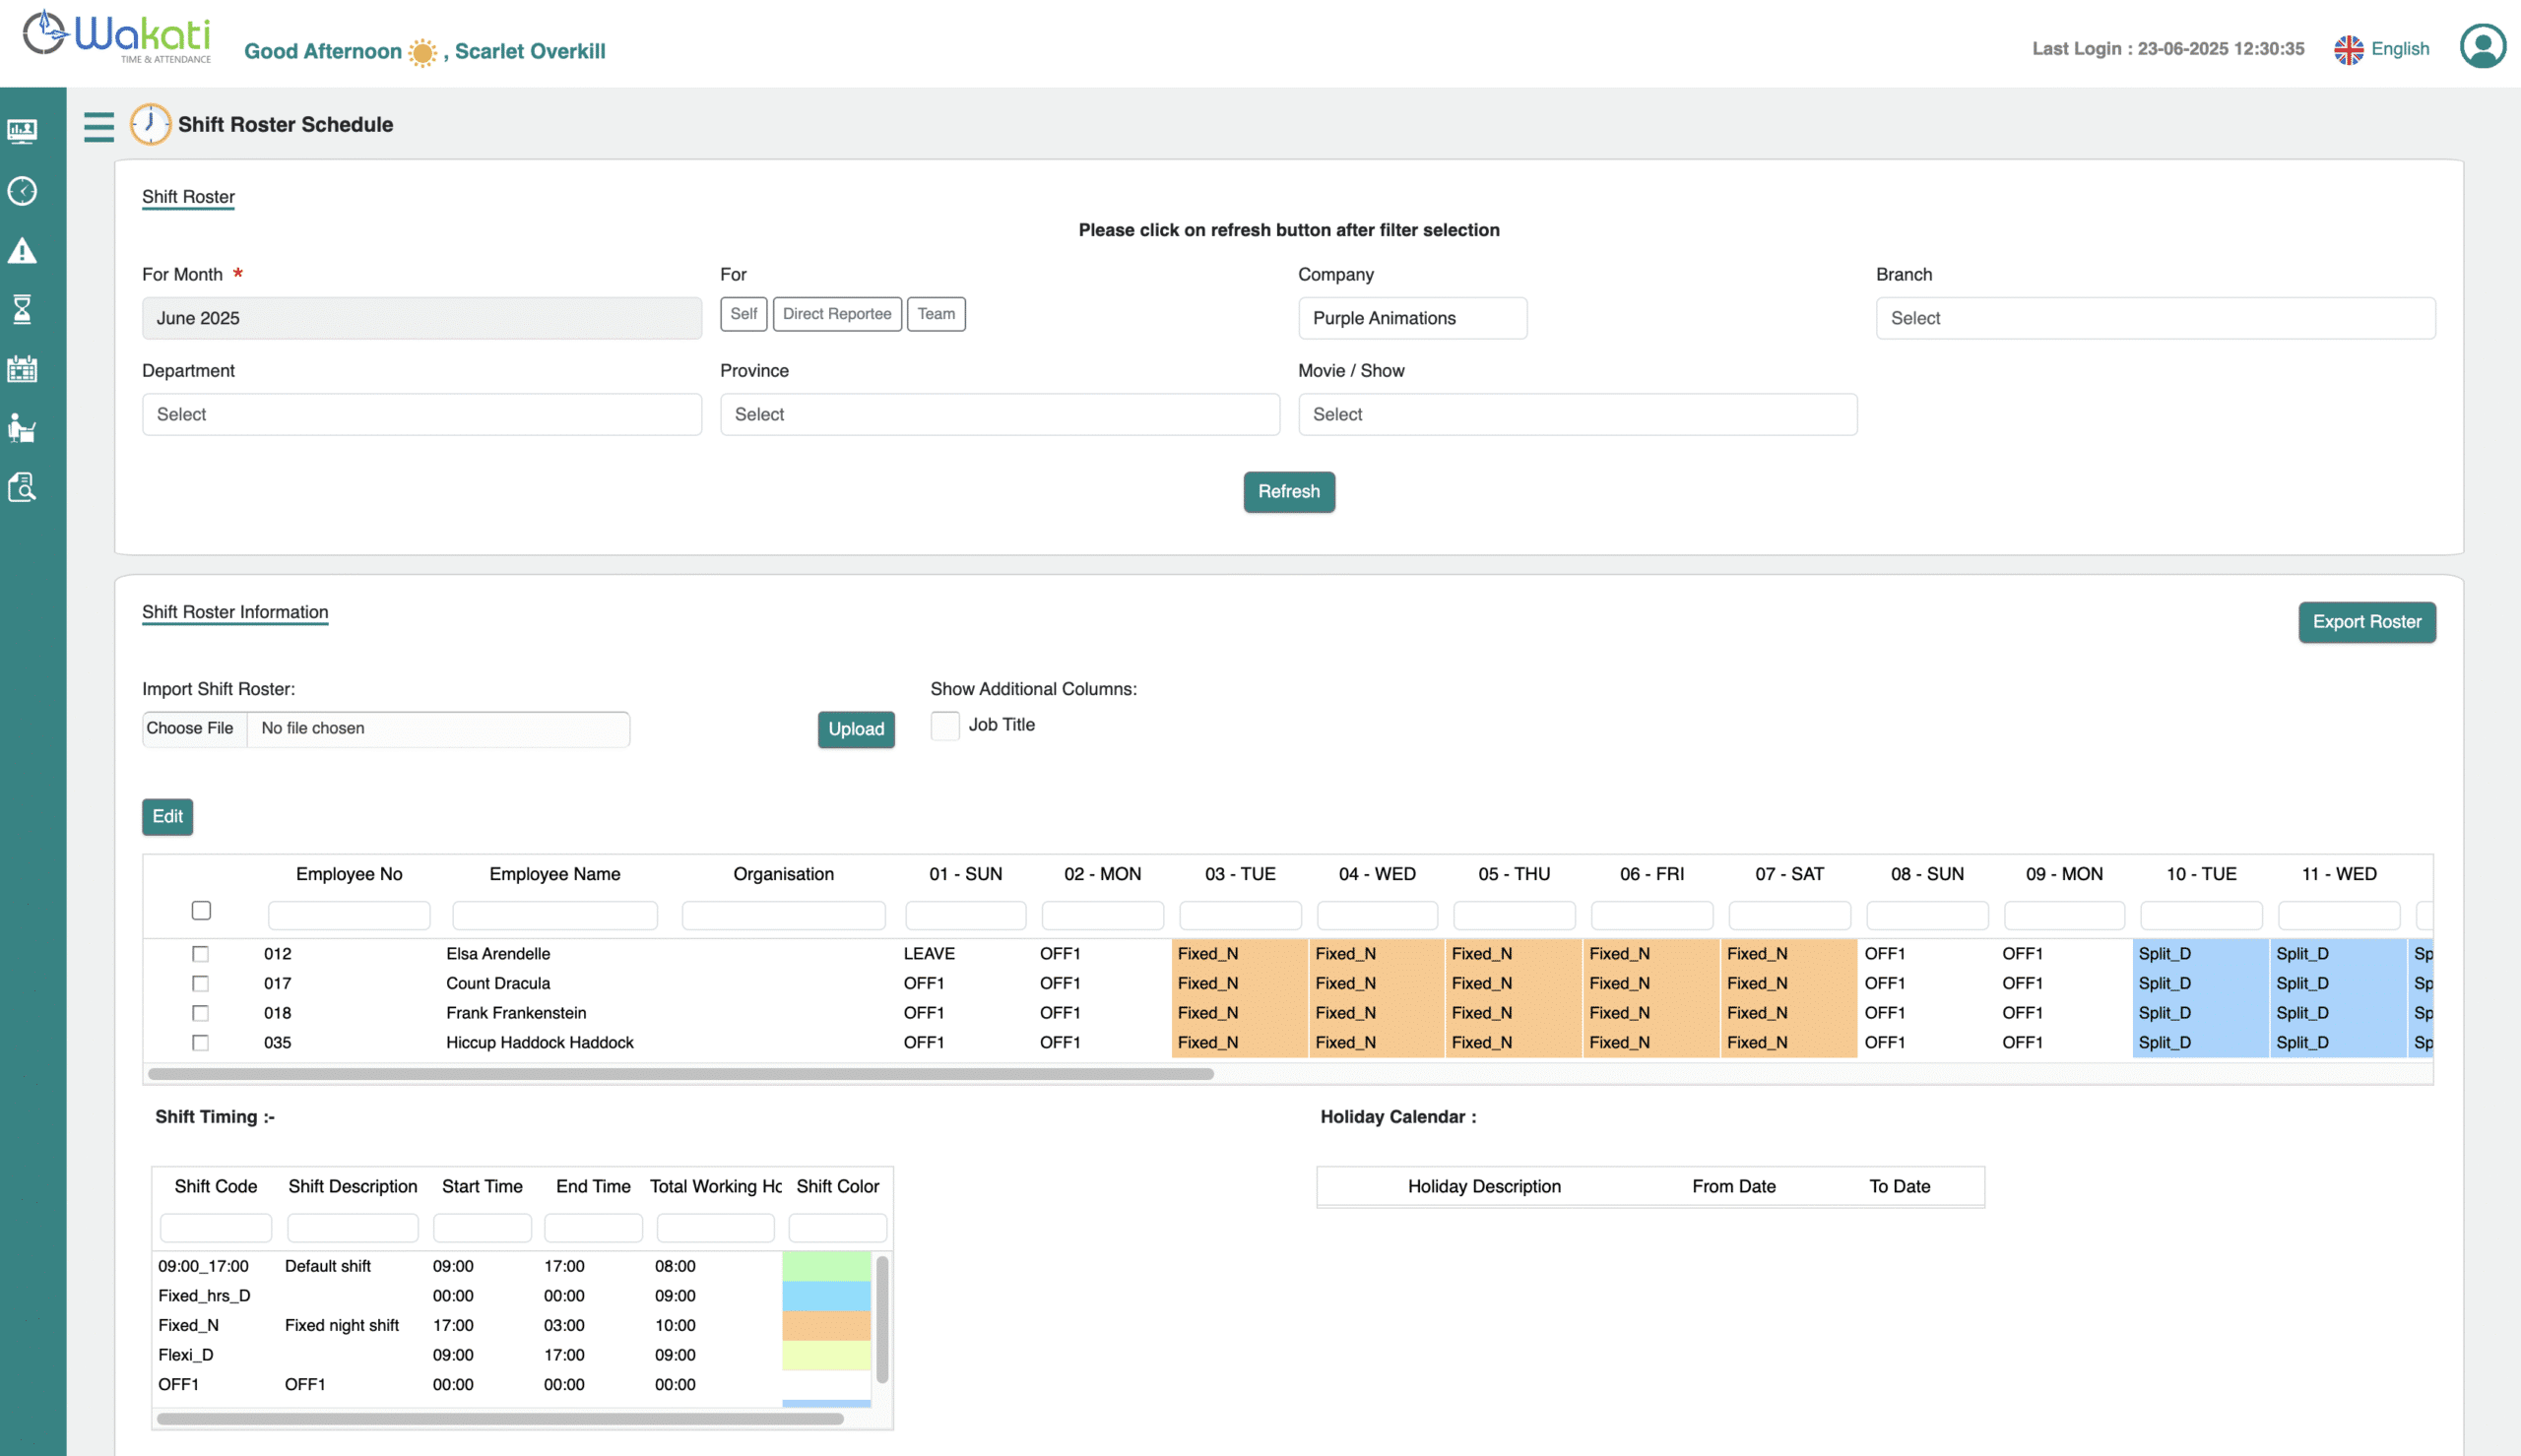Viewport: 2521px width, 1456px height.
Task: Tick the select-all employees checkbox
Action: pyautogui.click(x=201, y=910)
